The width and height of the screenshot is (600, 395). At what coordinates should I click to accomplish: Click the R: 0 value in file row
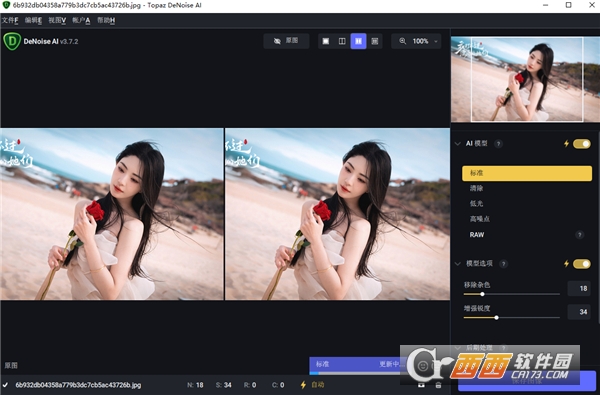click(x=250, y=385)
